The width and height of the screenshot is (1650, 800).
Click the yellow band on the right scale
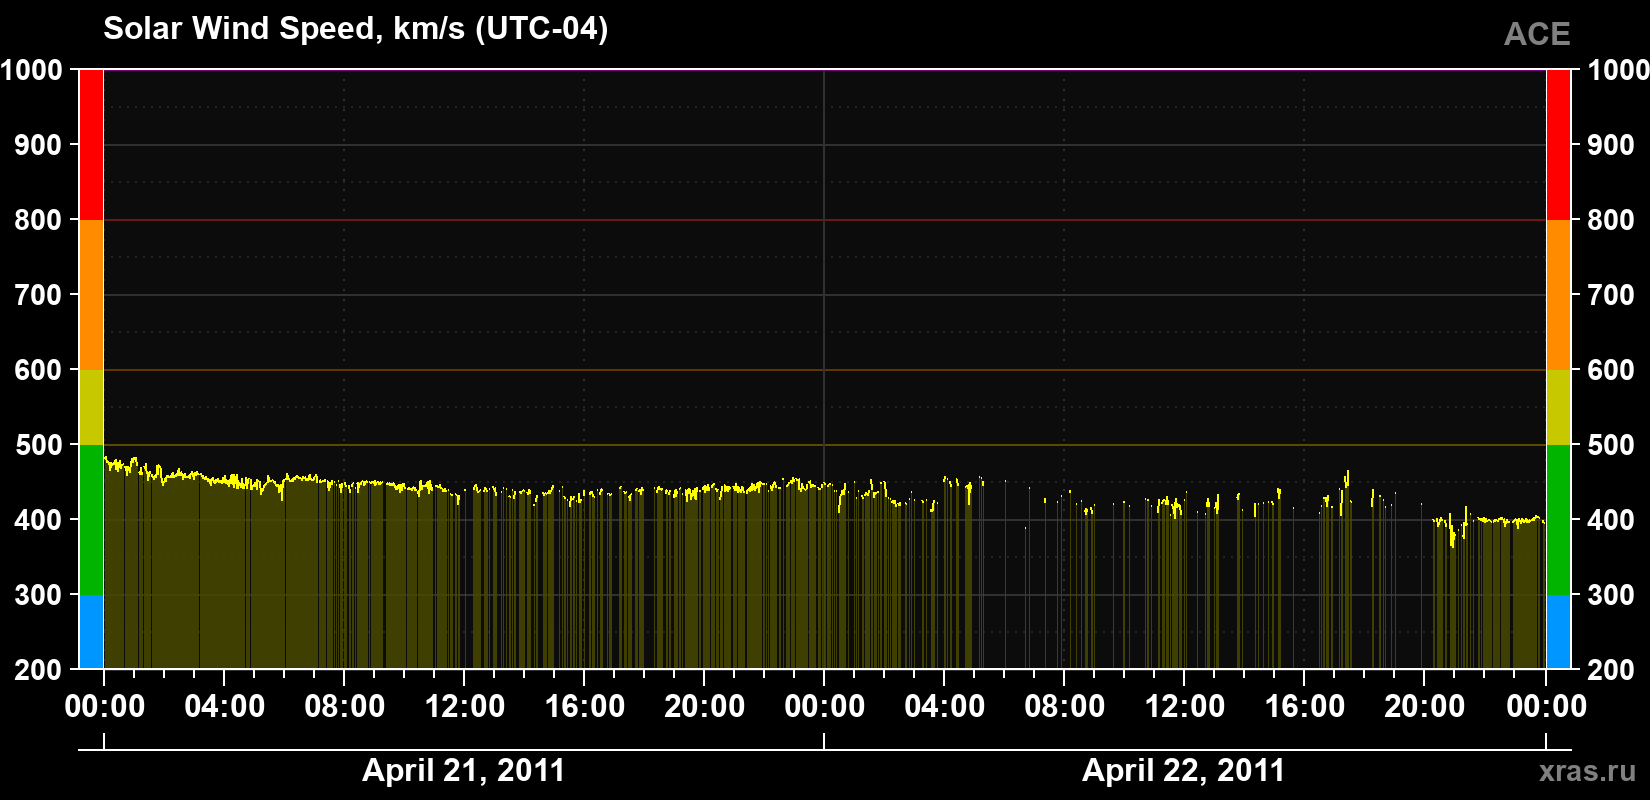tap(1558, 407)
